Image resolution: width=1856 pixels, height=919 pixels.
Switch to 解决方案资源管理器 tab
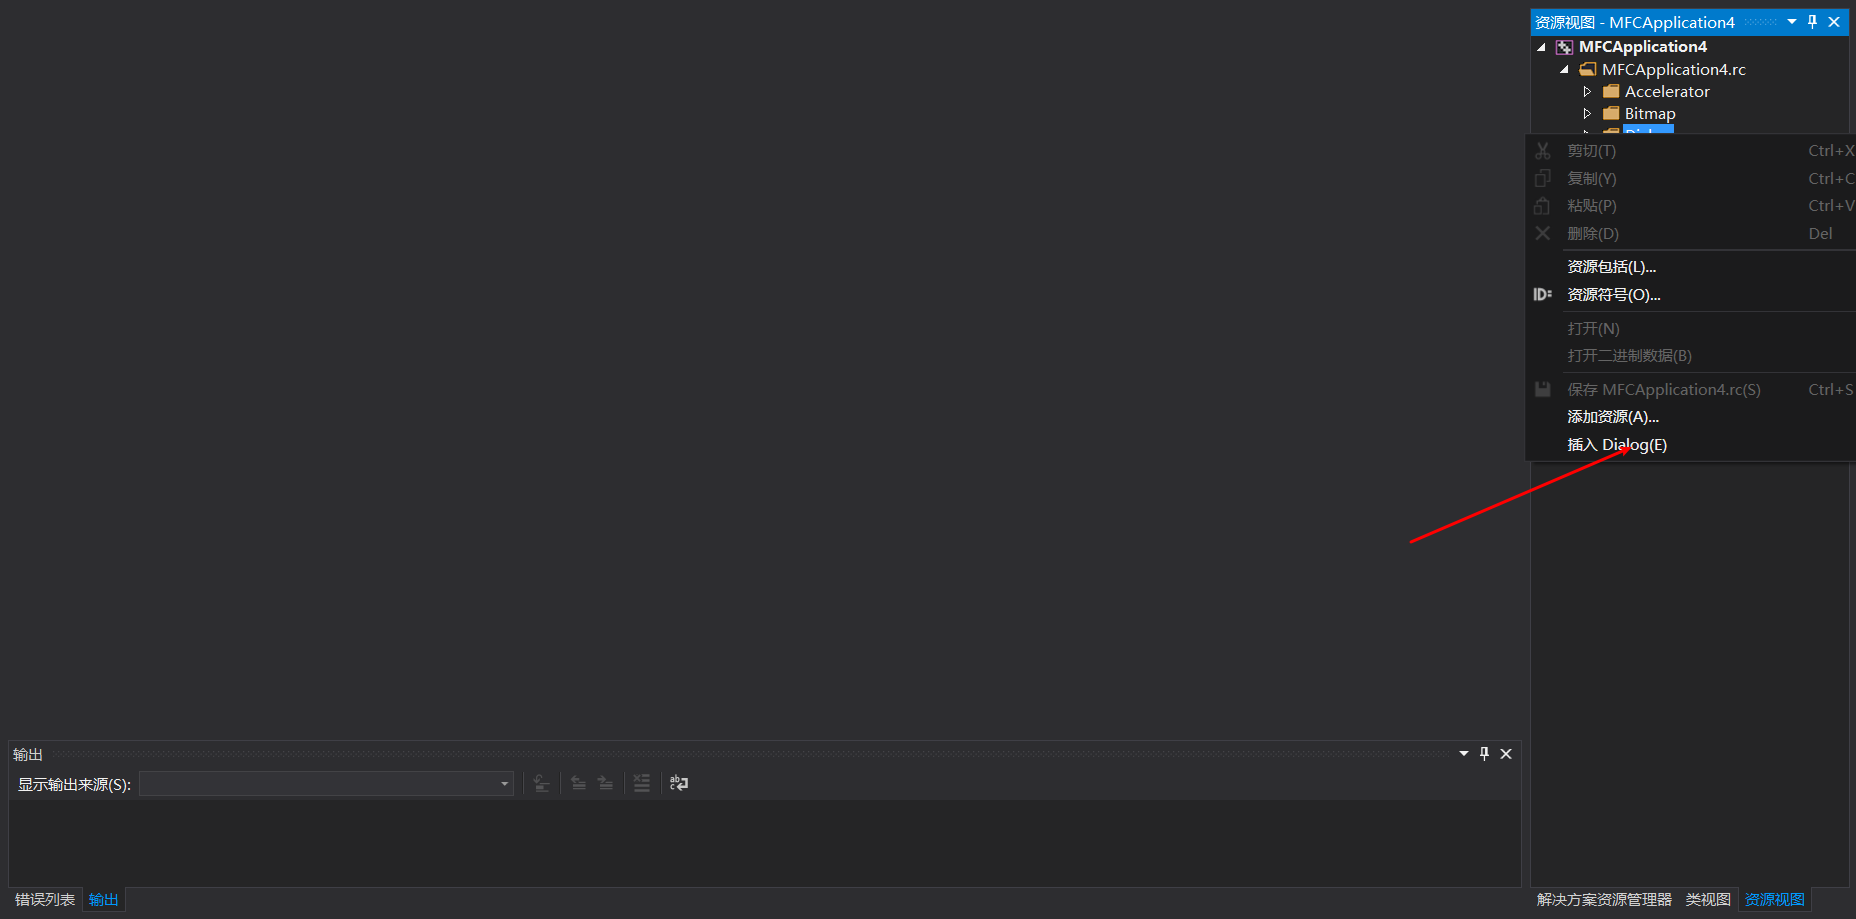[1604, 900]
